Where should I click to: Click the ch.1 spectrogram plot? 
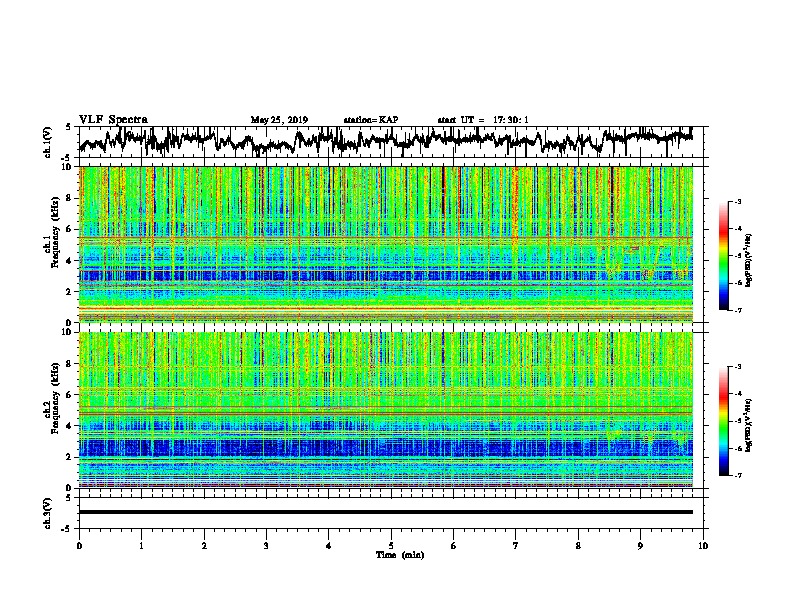point(386,244)
